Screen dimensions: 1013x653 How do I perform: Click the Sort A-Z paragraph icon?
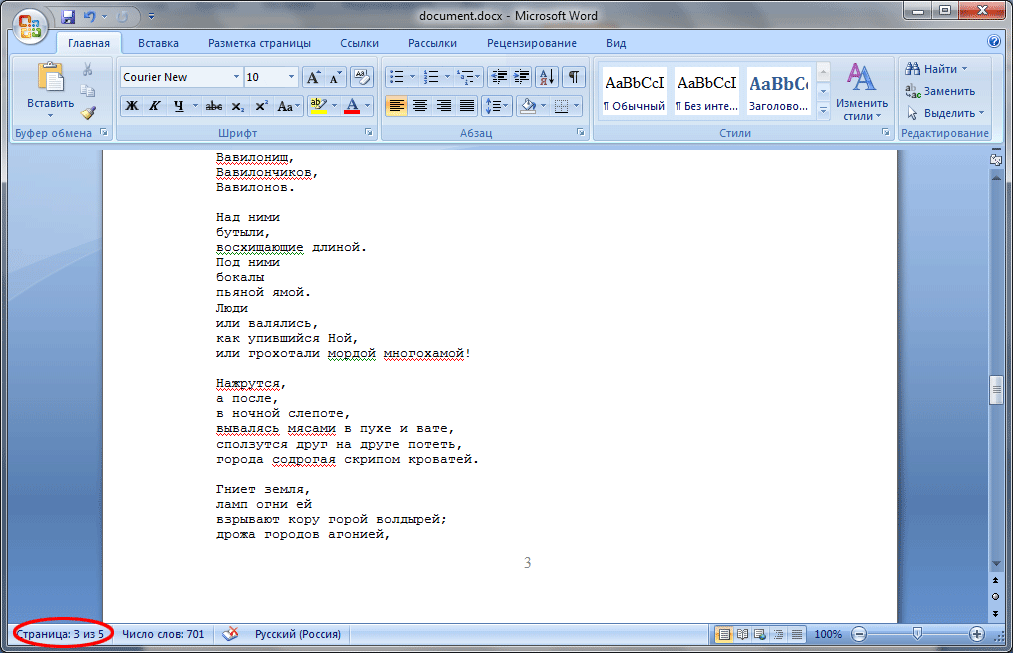pos(547,77)
